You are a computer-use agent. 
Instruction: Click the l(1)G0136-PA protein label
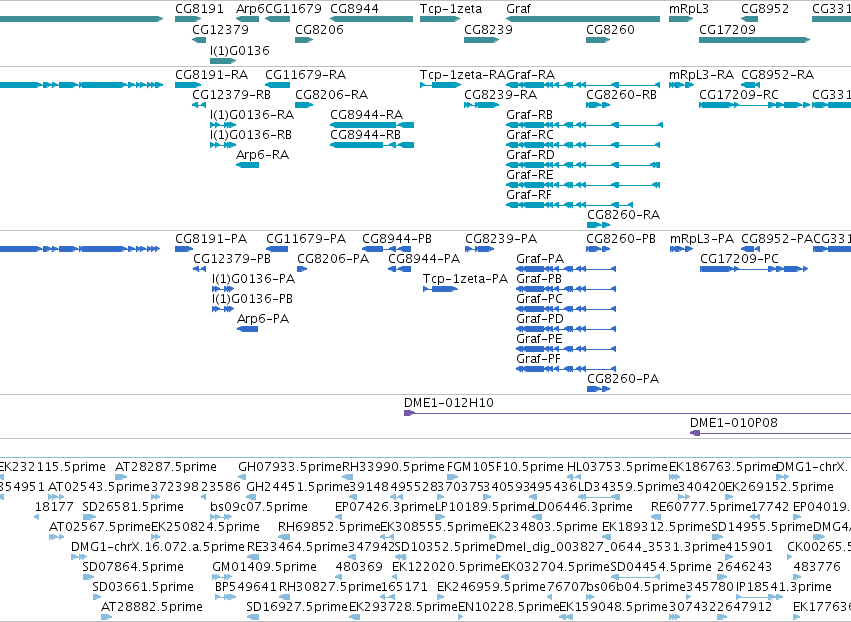pyautogui.click(x=253, y=278)
